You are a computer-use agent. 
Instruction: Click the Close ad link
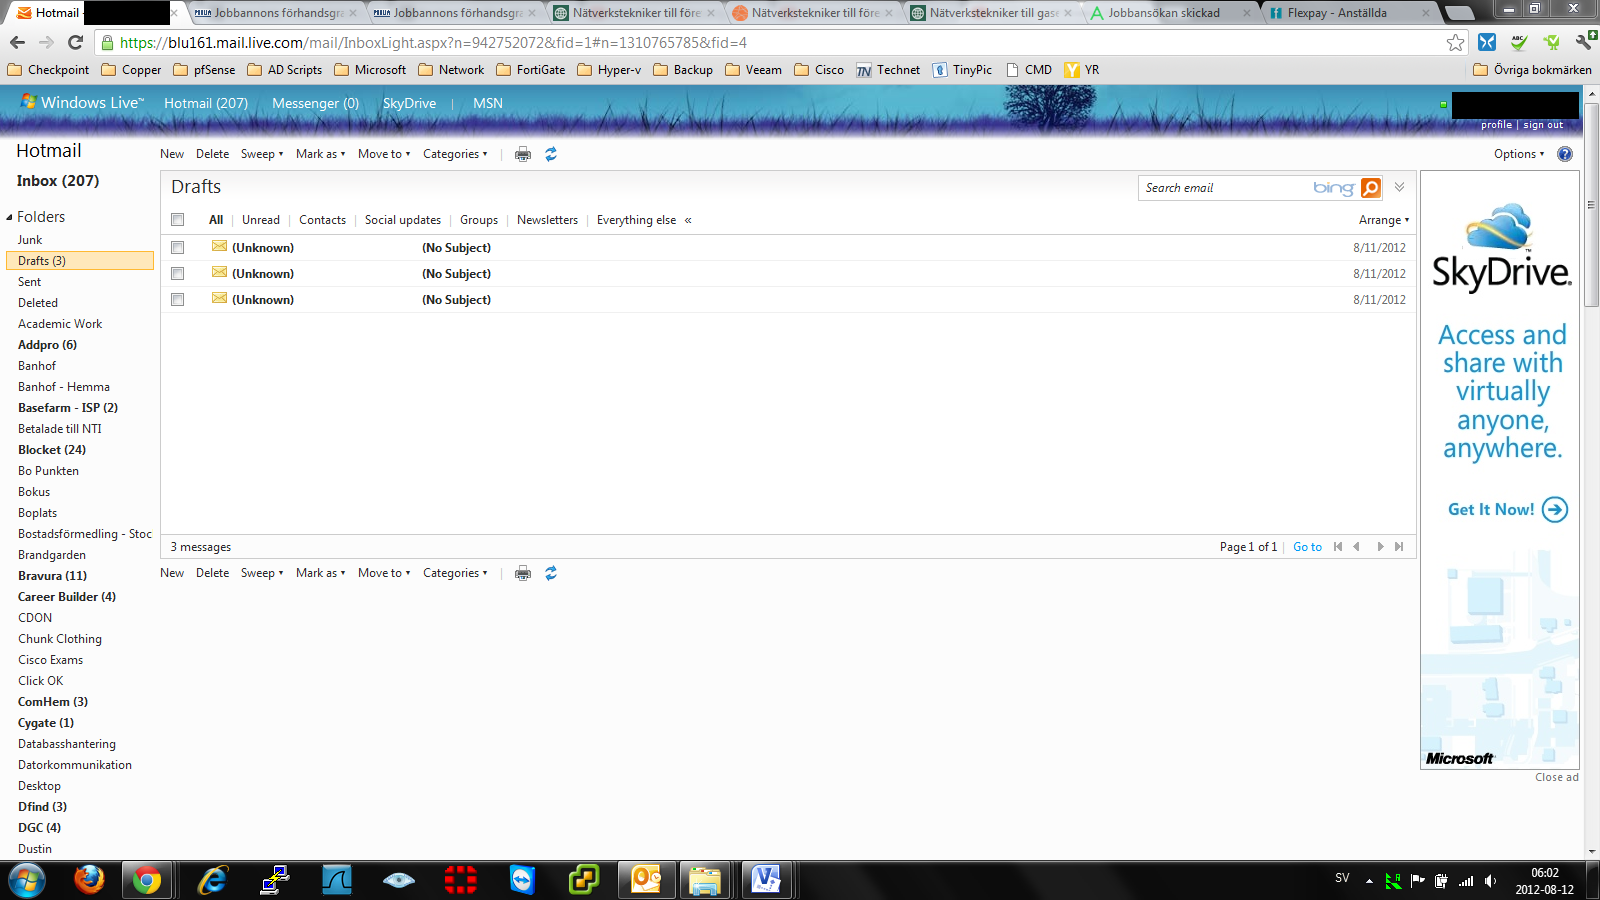[1557, 777]
